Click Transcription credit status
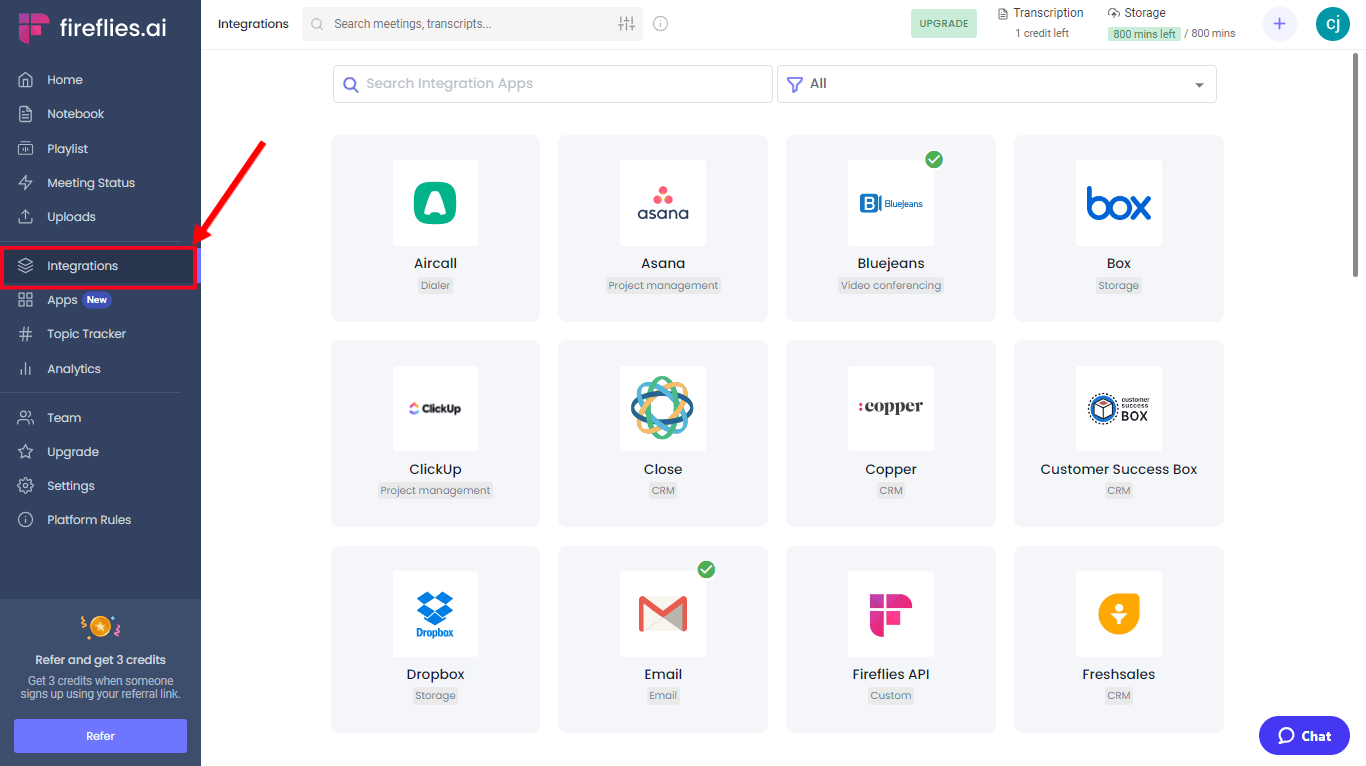The width and height of the screenshot is (1366, 766). [1041, 23]
